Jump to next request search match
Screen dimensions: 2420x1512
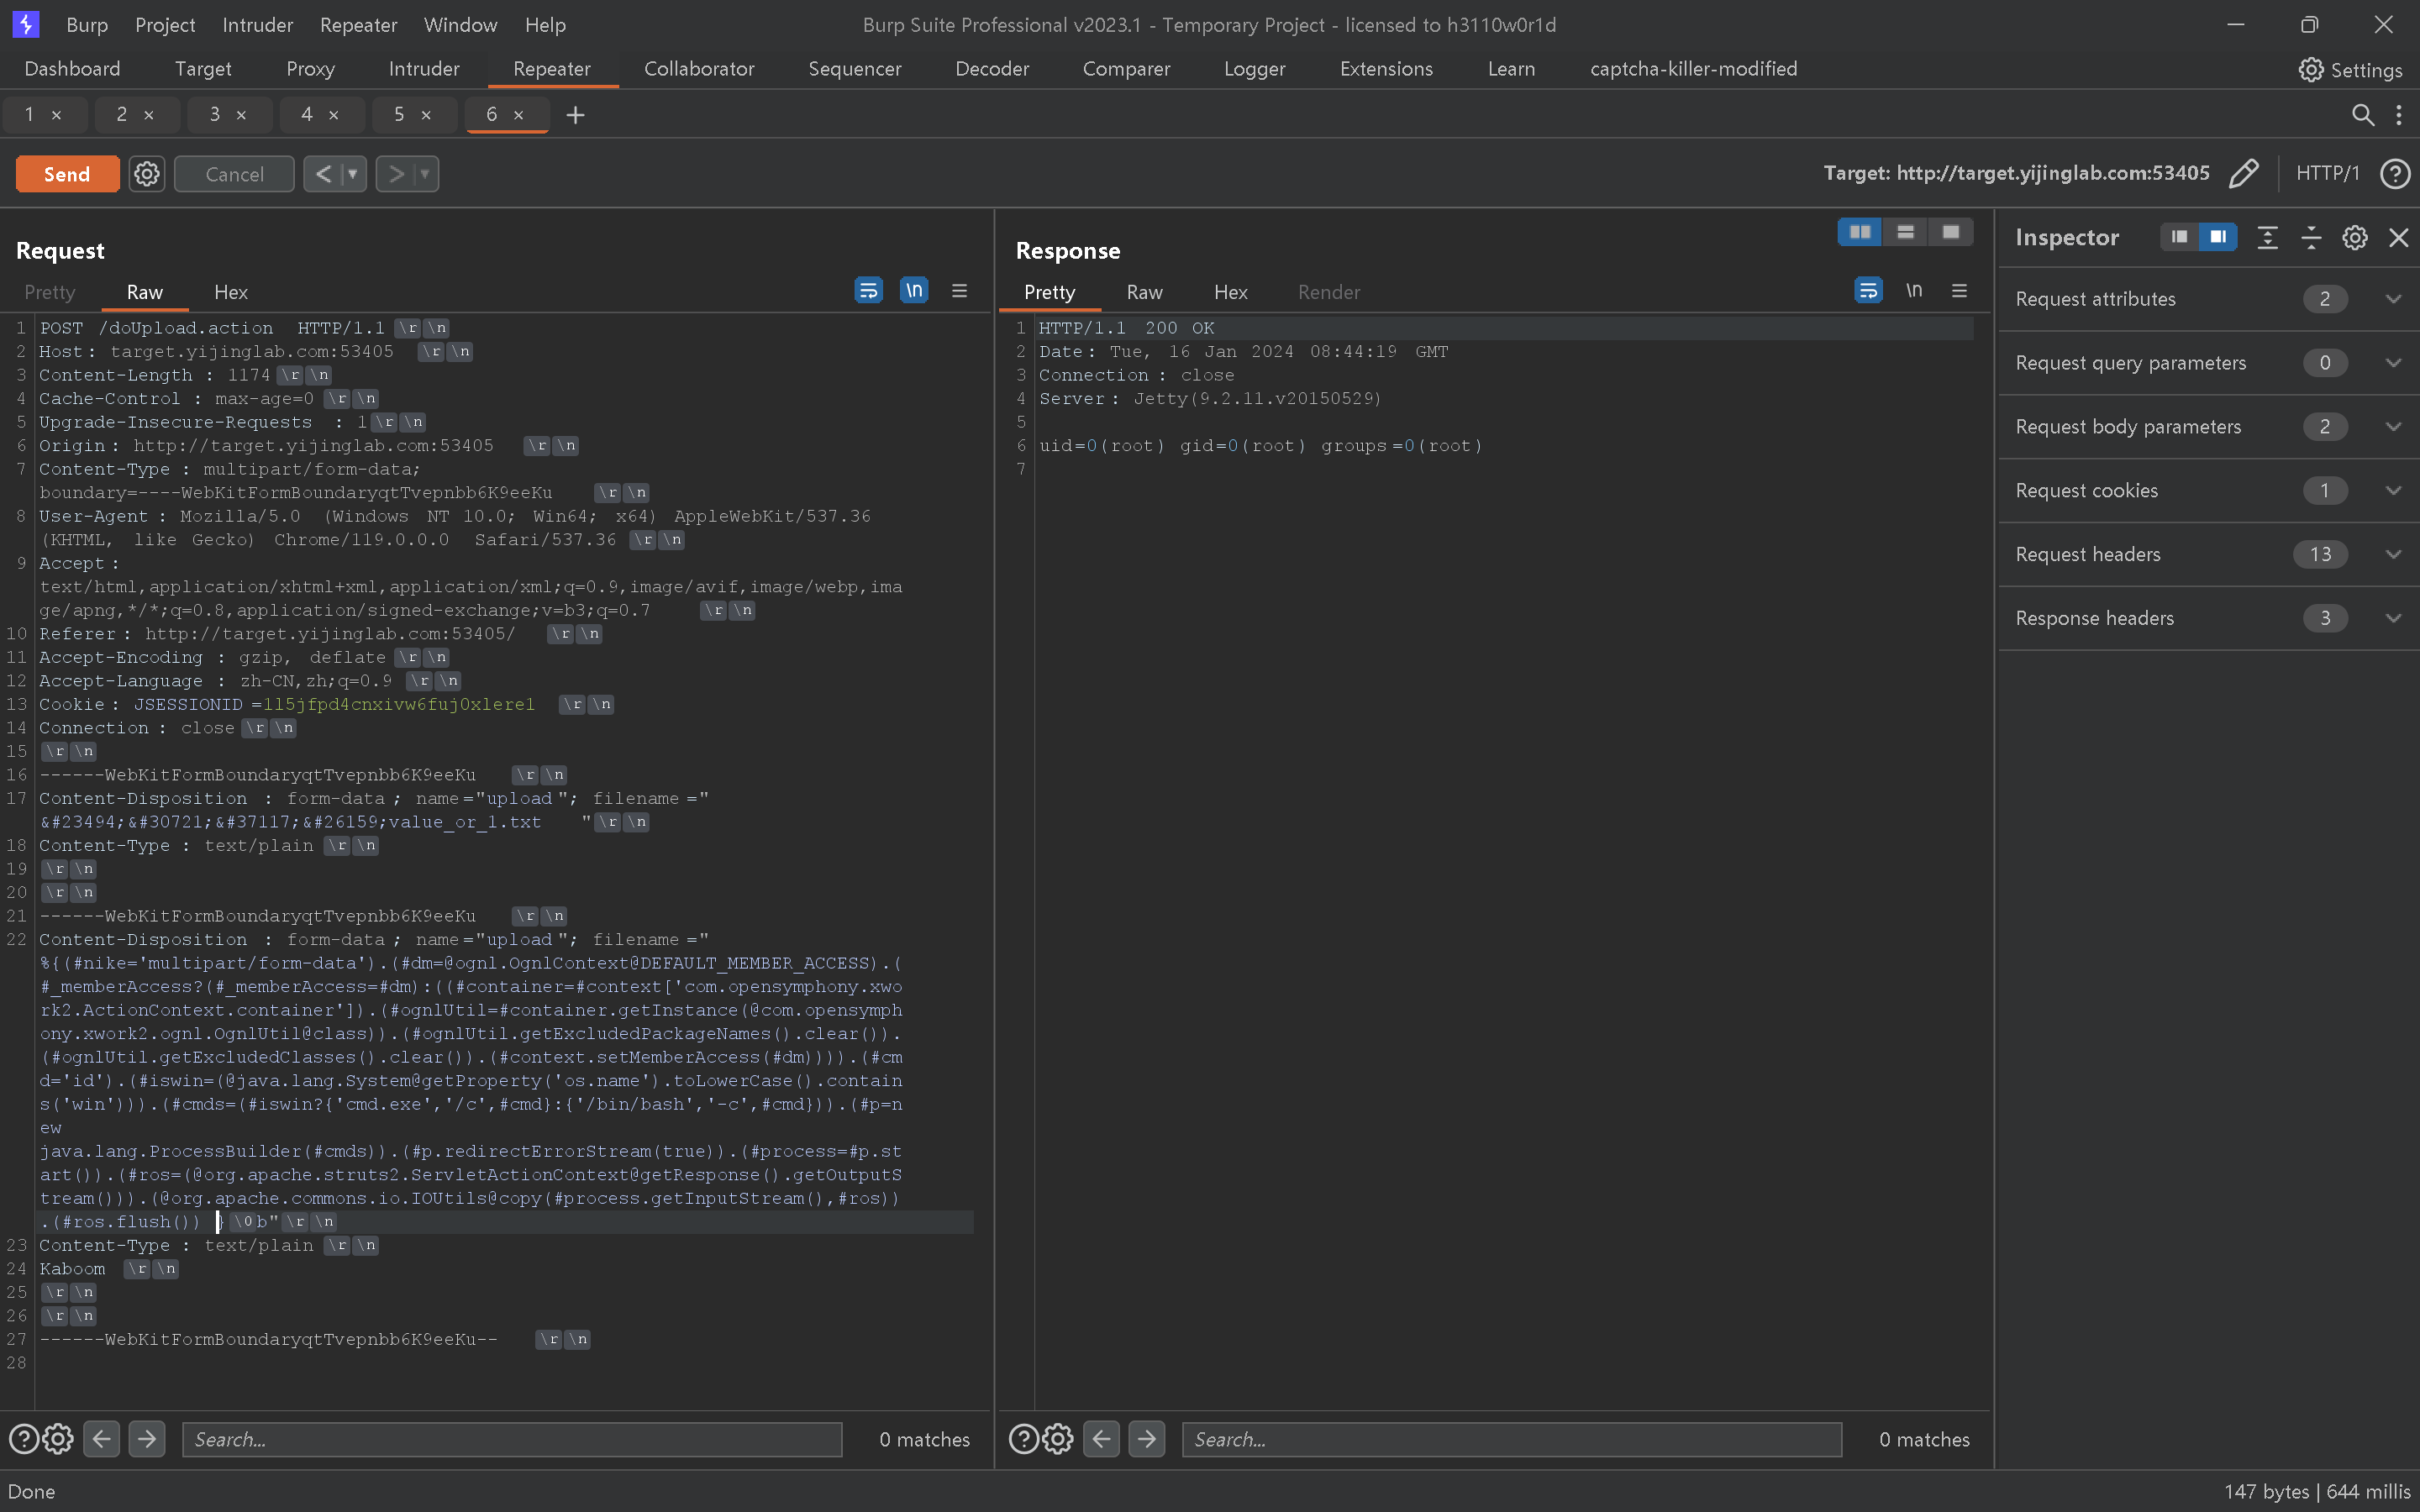147,1439
